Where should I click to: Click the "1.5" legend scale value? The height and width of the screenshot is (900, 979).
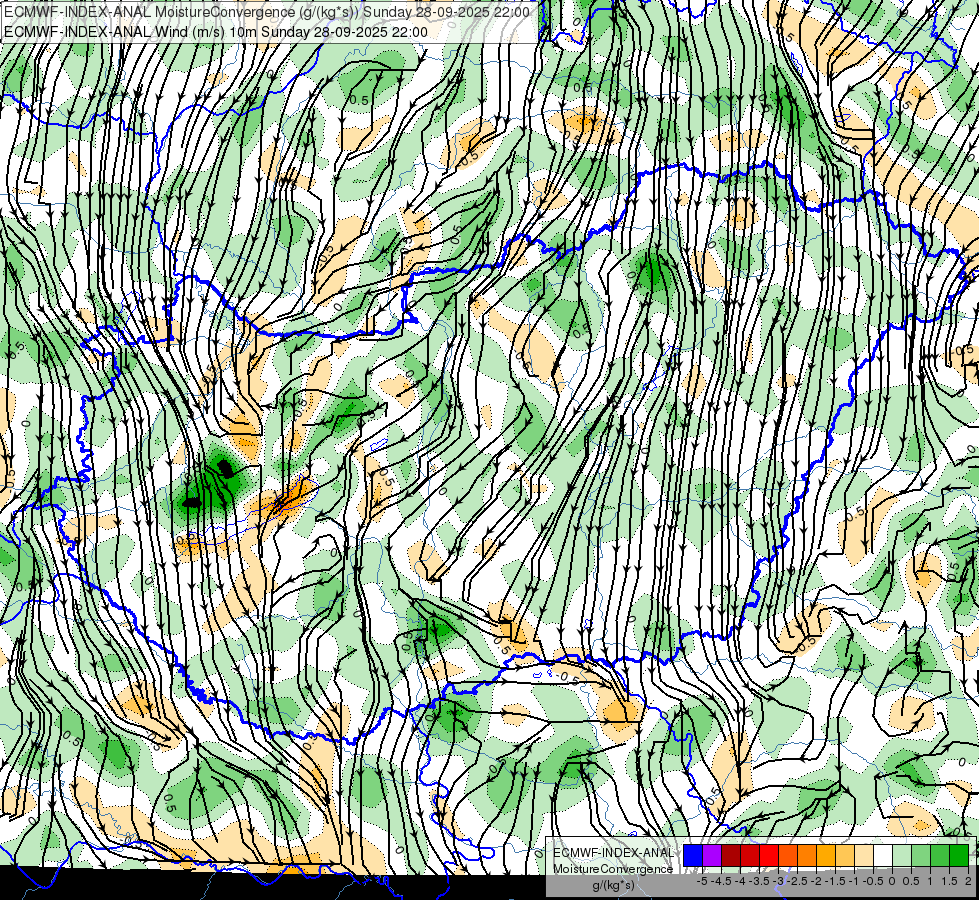(x=950, y=881)
